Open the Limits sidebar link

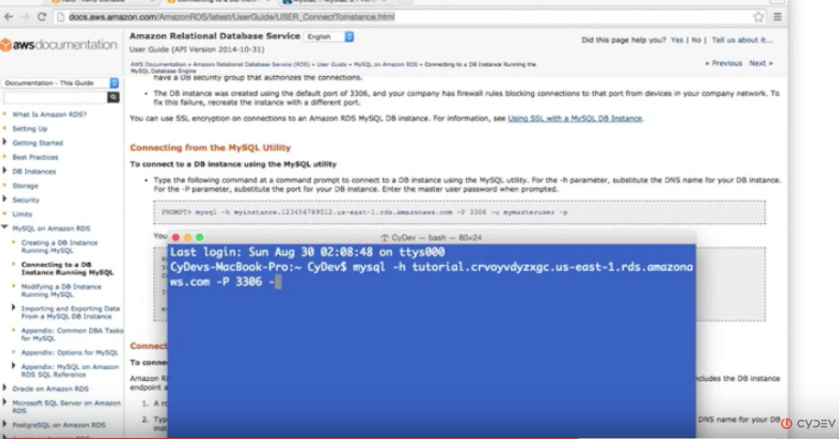pyautogui.click(x=22, y=214)
